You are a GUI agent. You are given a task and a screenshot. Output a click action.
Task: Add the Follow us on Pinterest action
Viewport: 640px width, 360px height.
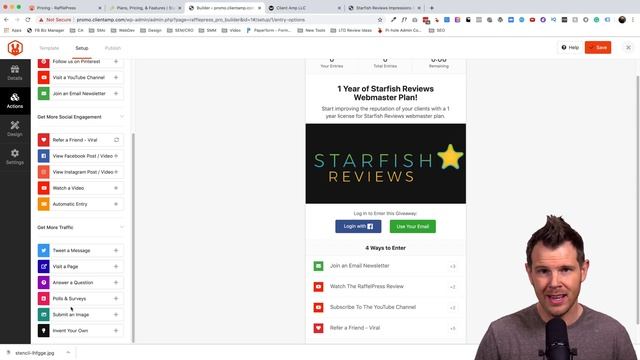pyautogui.click(x=116, y=61)
